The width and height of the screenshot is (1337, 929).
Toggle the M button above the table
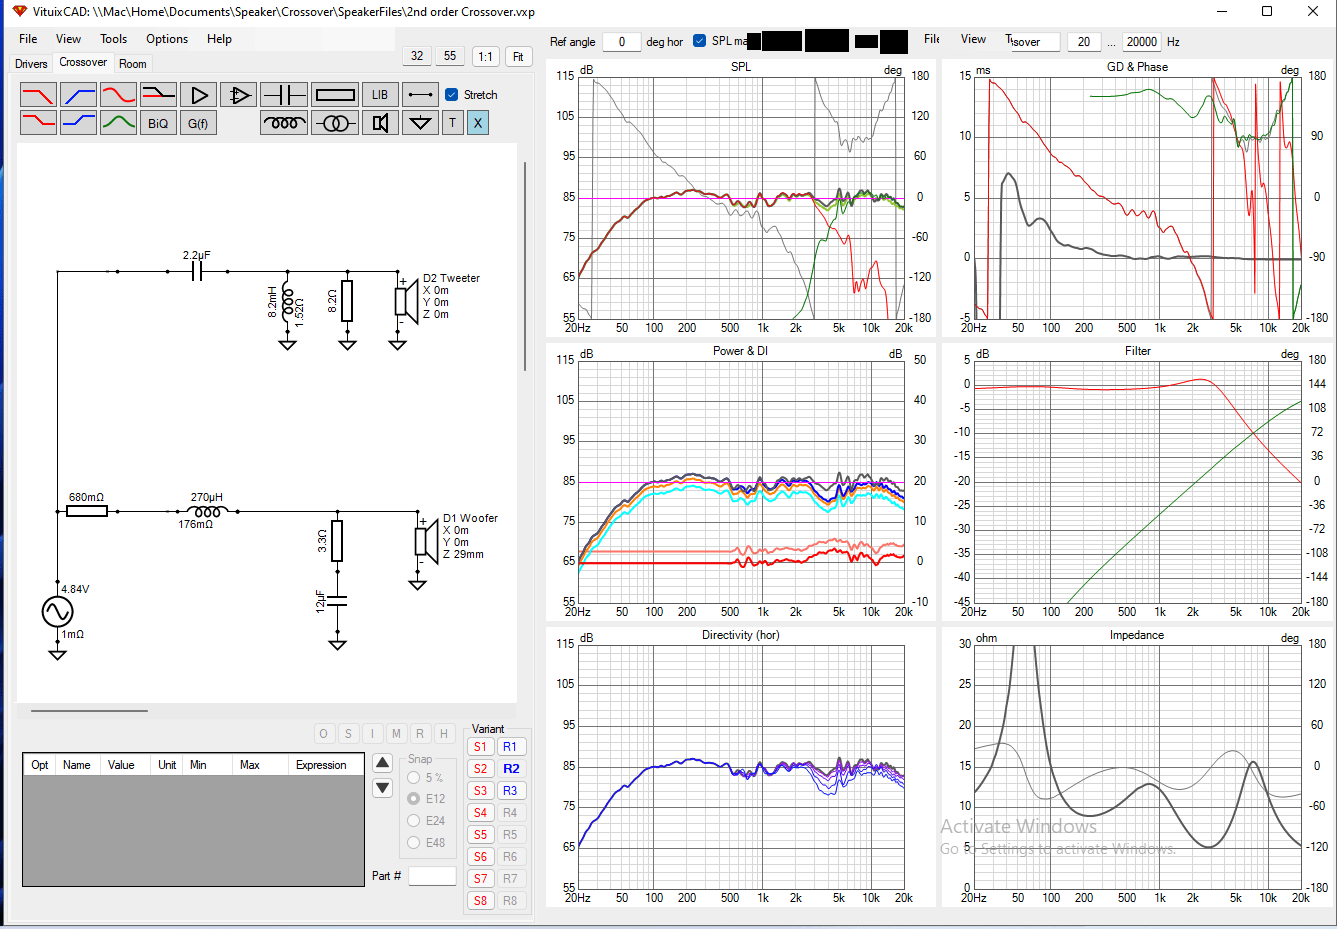[396, 734]
